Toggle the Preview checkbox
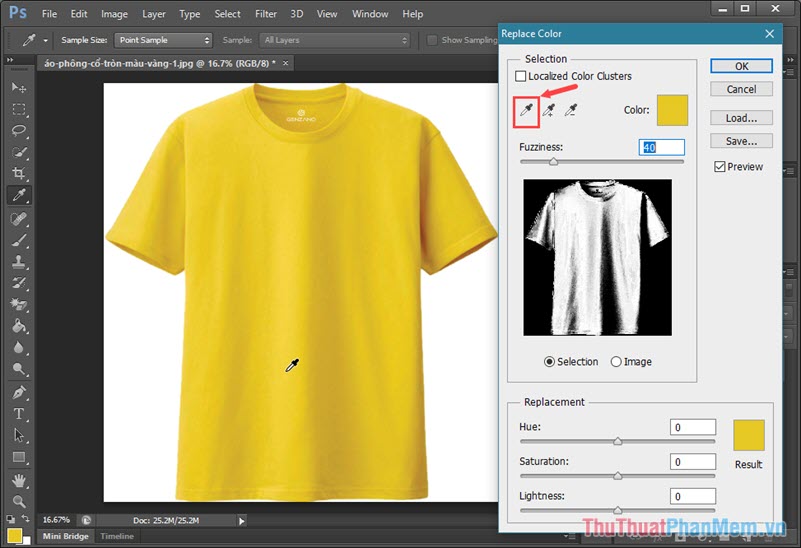 719,166
